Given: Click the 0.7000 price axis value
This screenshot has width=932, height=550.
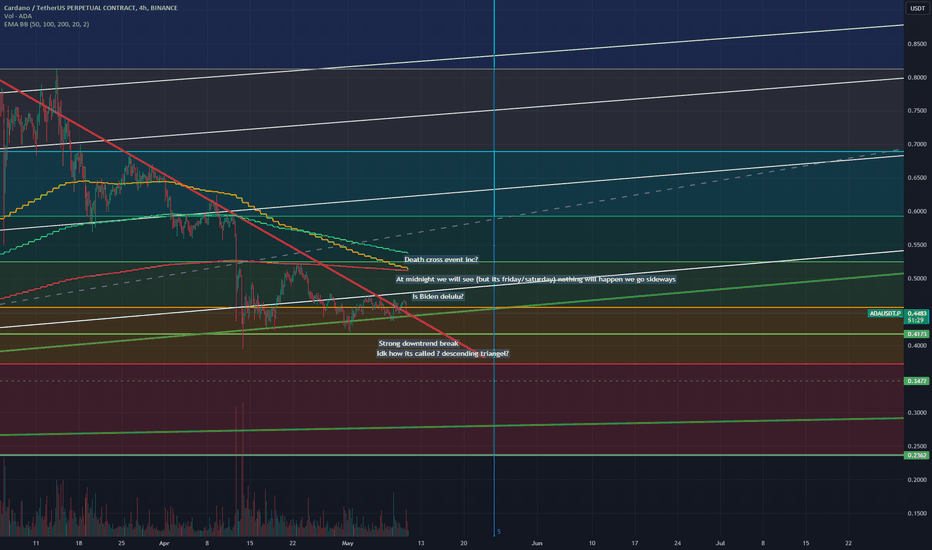Looking at the screenshot, I should (x=917, y=144).
